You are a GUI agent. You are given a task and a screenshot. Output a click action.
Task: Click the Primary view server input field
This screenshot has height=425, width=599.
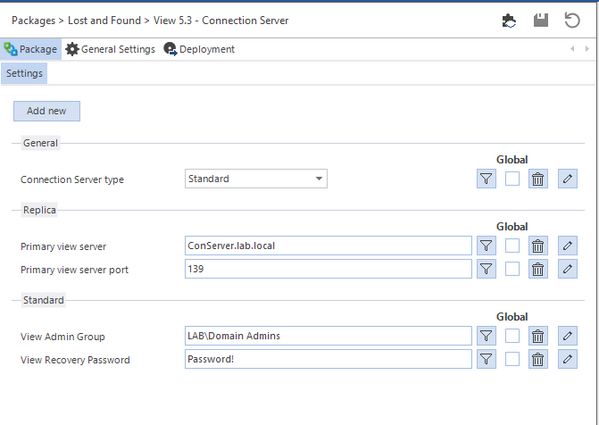tap(328, 246)
